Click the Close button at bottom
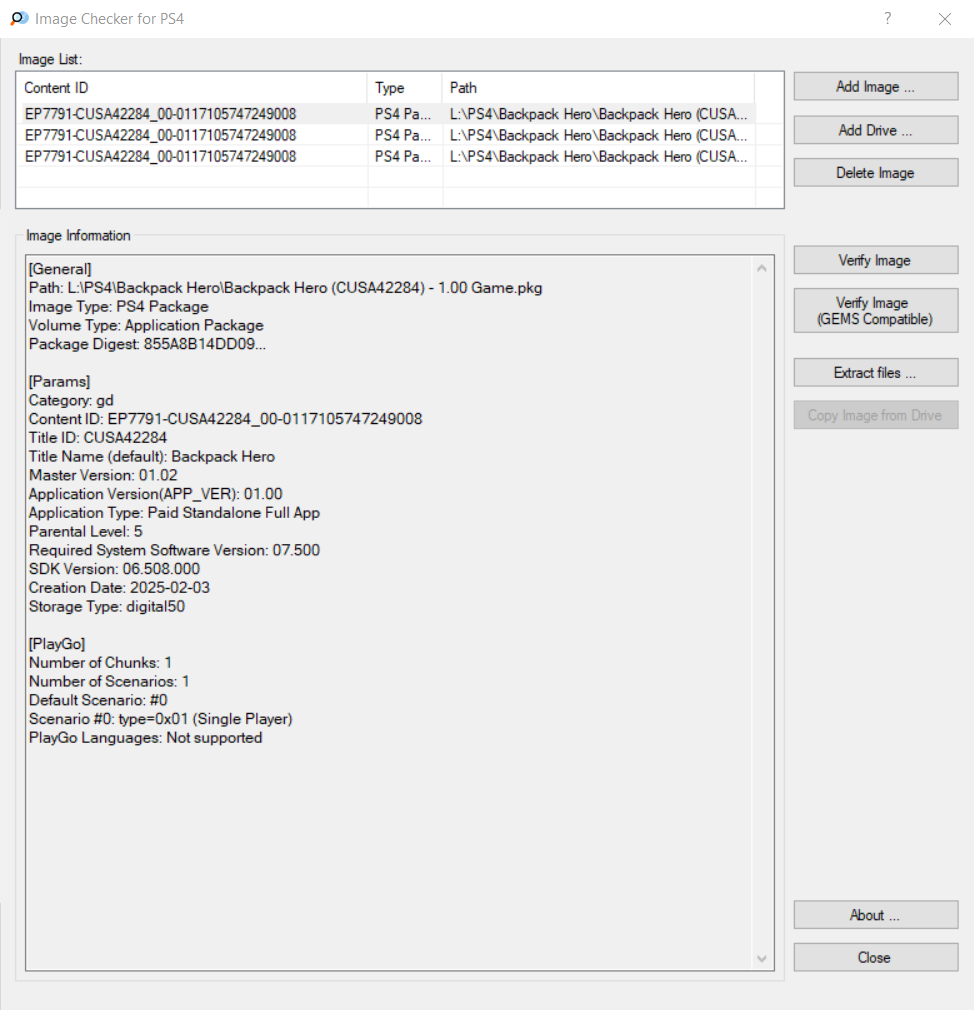Viewport: 974px width, 1010px height. tap(875, 957)
